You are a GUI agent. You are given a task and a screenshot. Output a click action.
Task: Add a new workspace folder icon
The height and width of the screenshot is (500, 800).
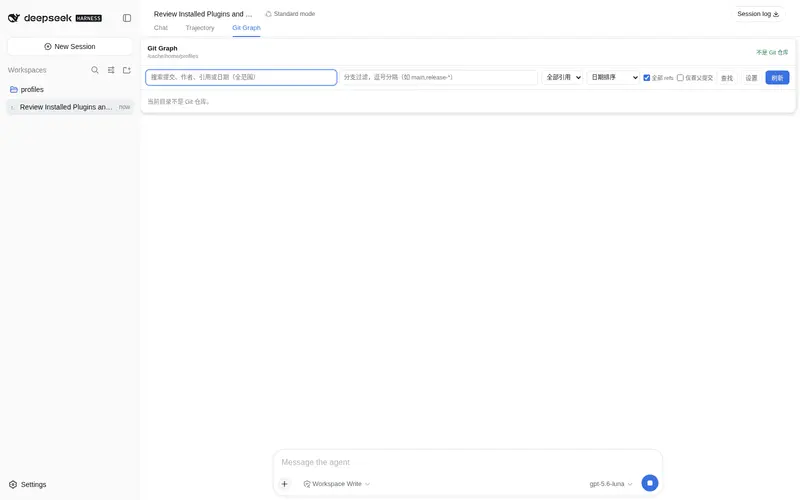coord(127,70)
